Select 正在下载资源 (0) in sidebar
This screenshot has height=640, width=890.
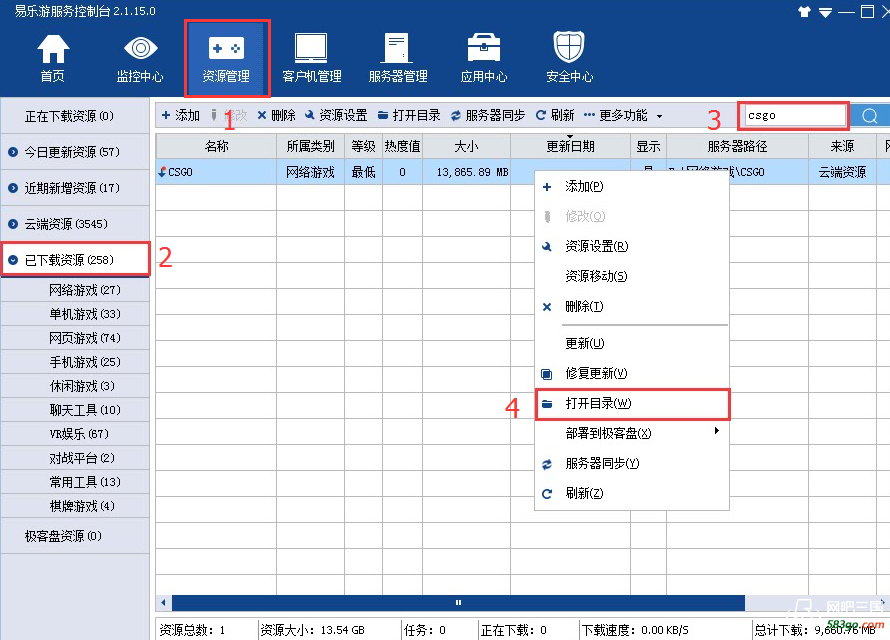(x=75, y=116)
